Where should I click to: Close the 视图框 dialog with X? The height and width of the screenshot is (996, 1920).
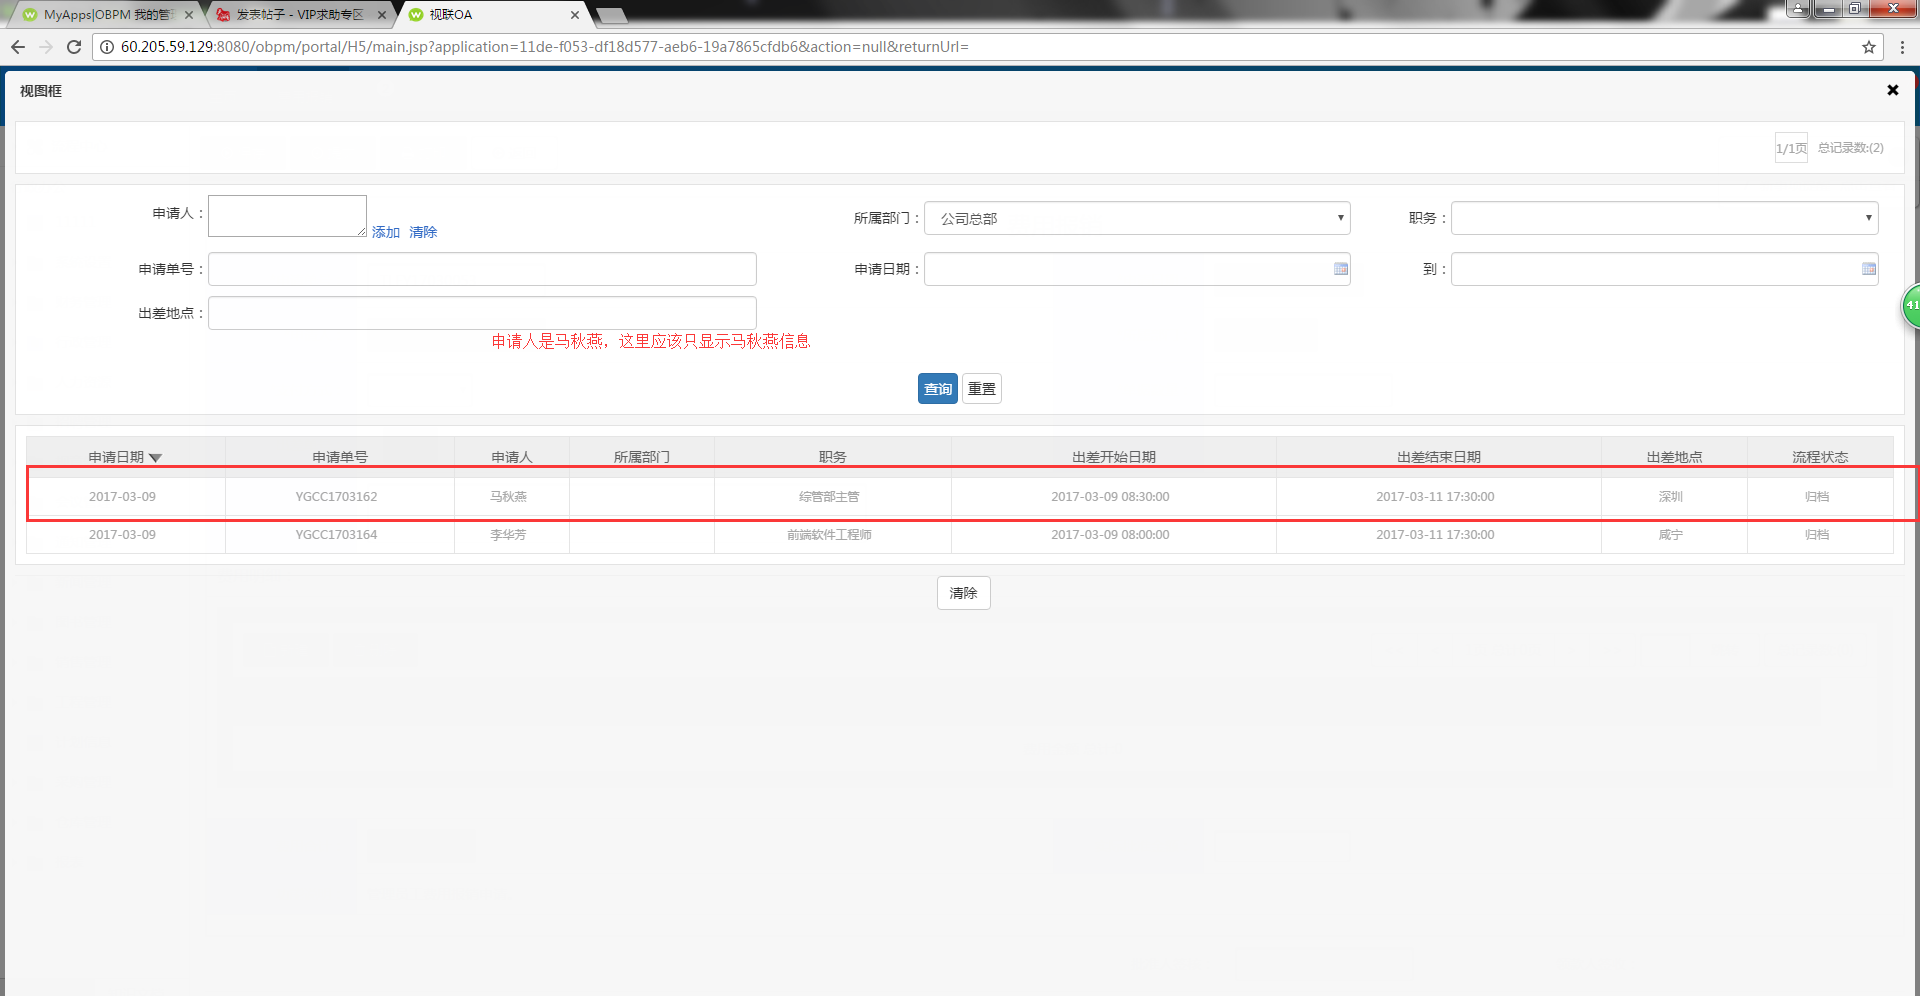coord(1892,90)
